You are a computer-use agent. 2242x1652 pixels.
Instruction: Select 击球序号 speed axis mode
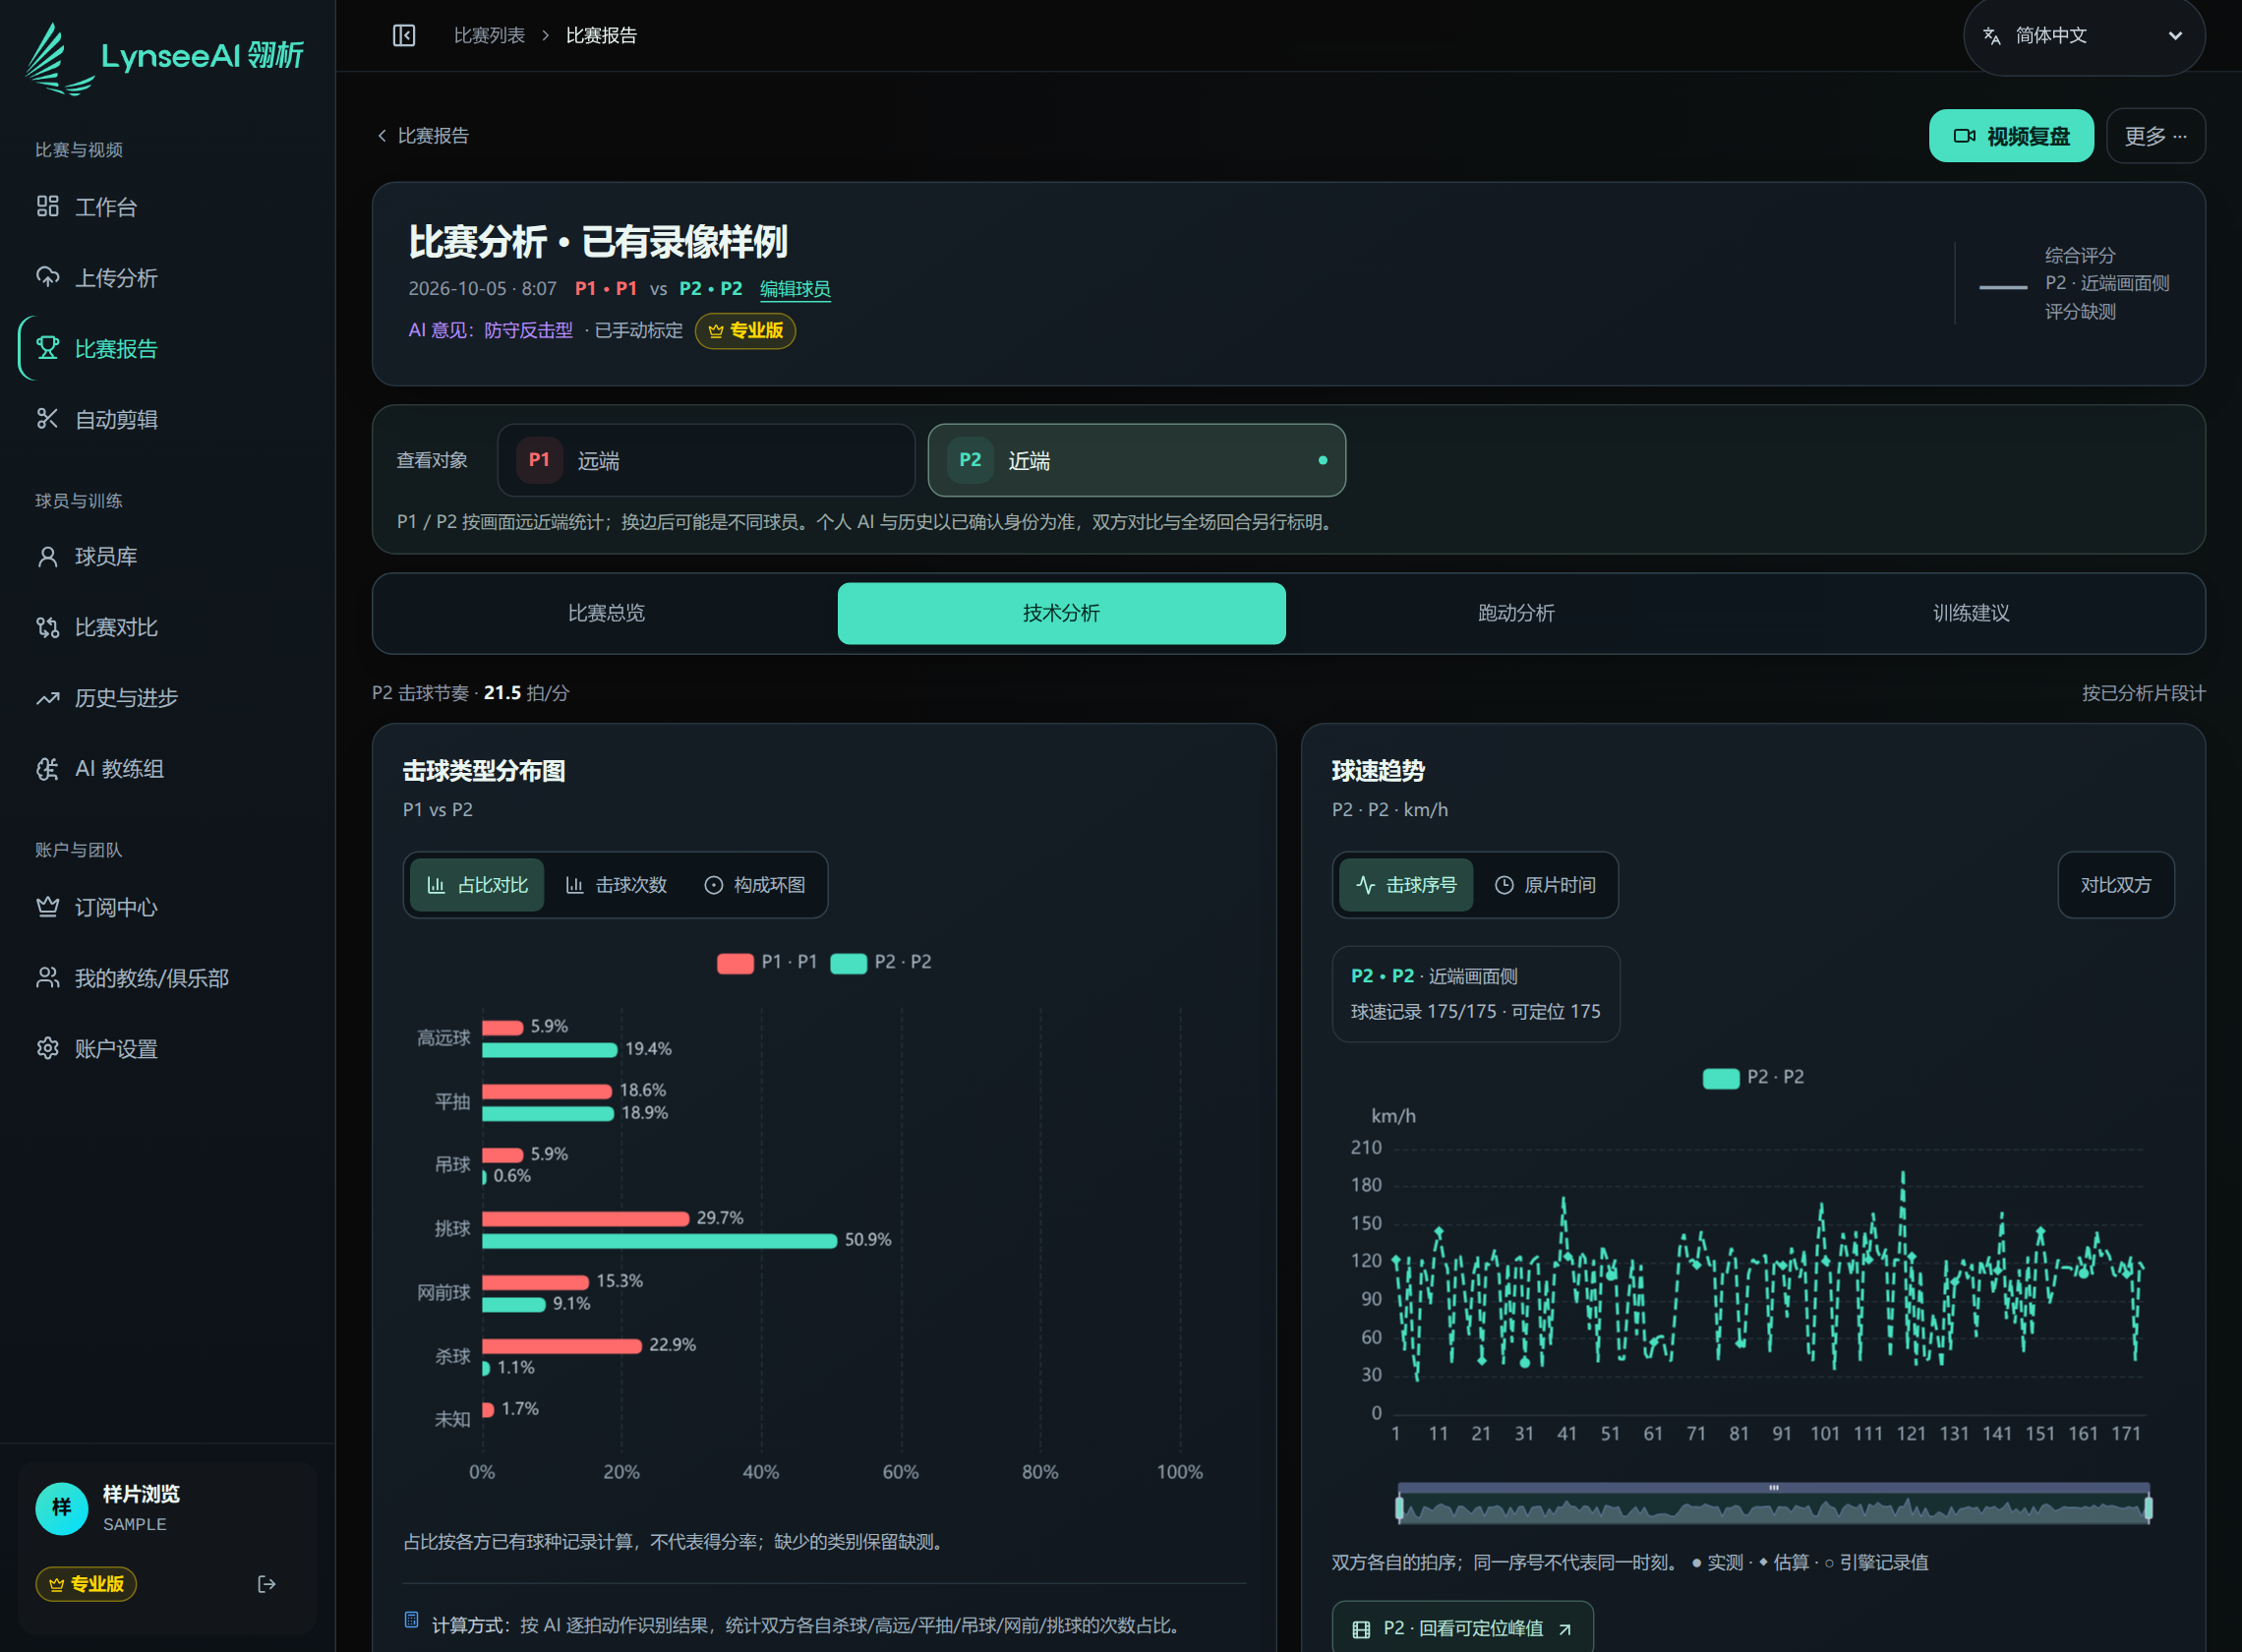(x=1406, y=885)
